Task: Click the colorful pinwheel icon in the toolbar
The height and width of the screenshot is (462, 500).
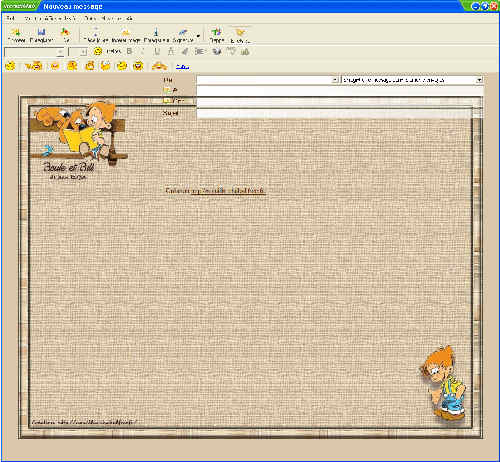Action: click(x=65, y=35)
